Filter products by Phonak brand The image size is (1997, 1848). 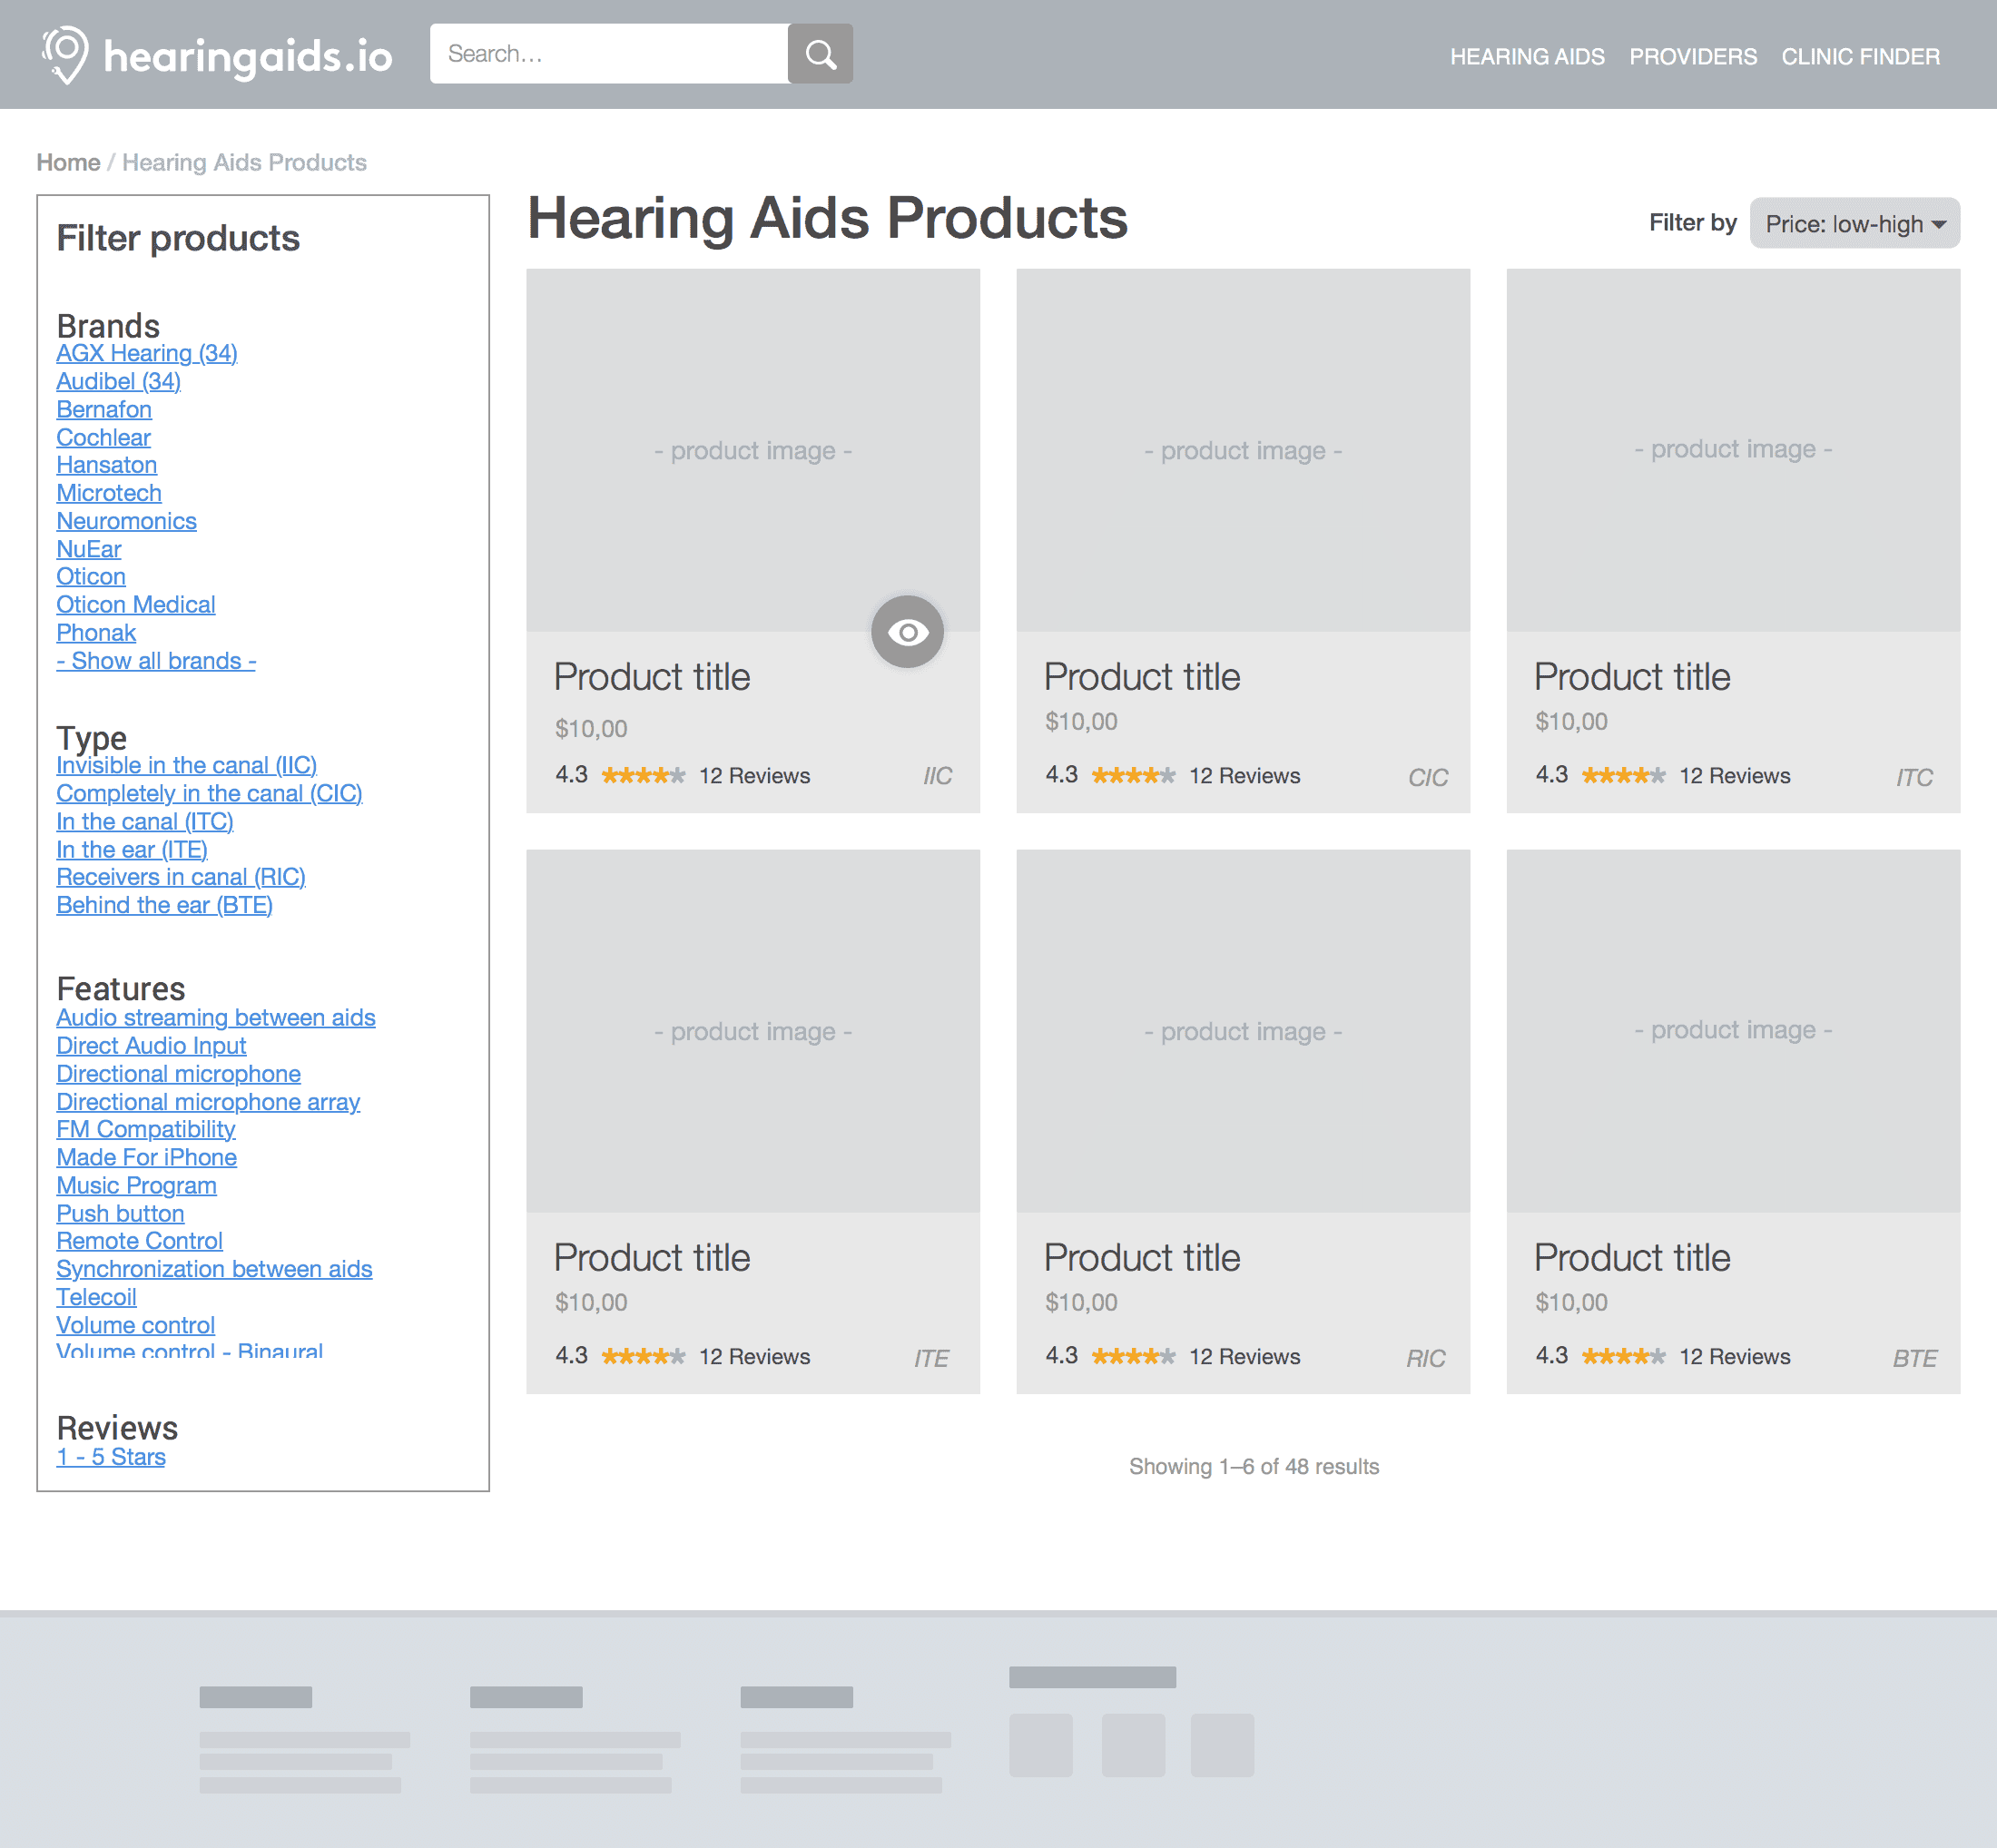95,632
